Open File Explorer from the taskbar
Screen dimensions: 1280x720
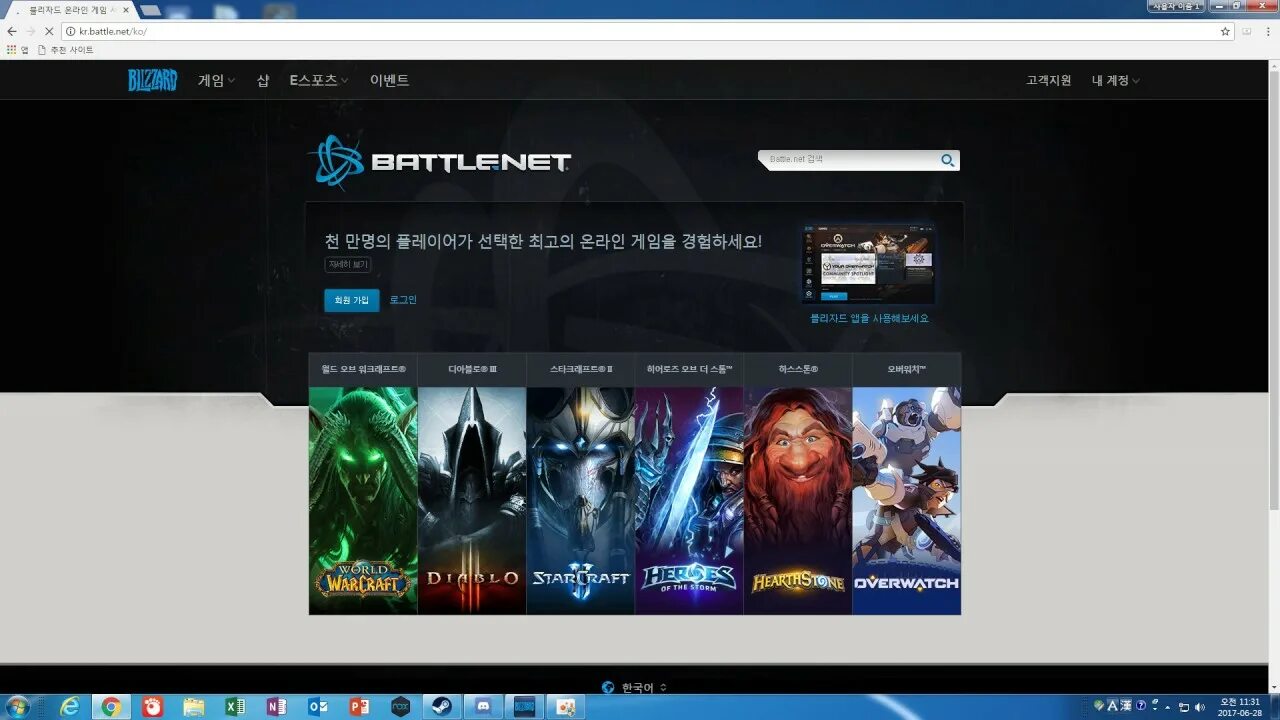click(x=194, y=707)
